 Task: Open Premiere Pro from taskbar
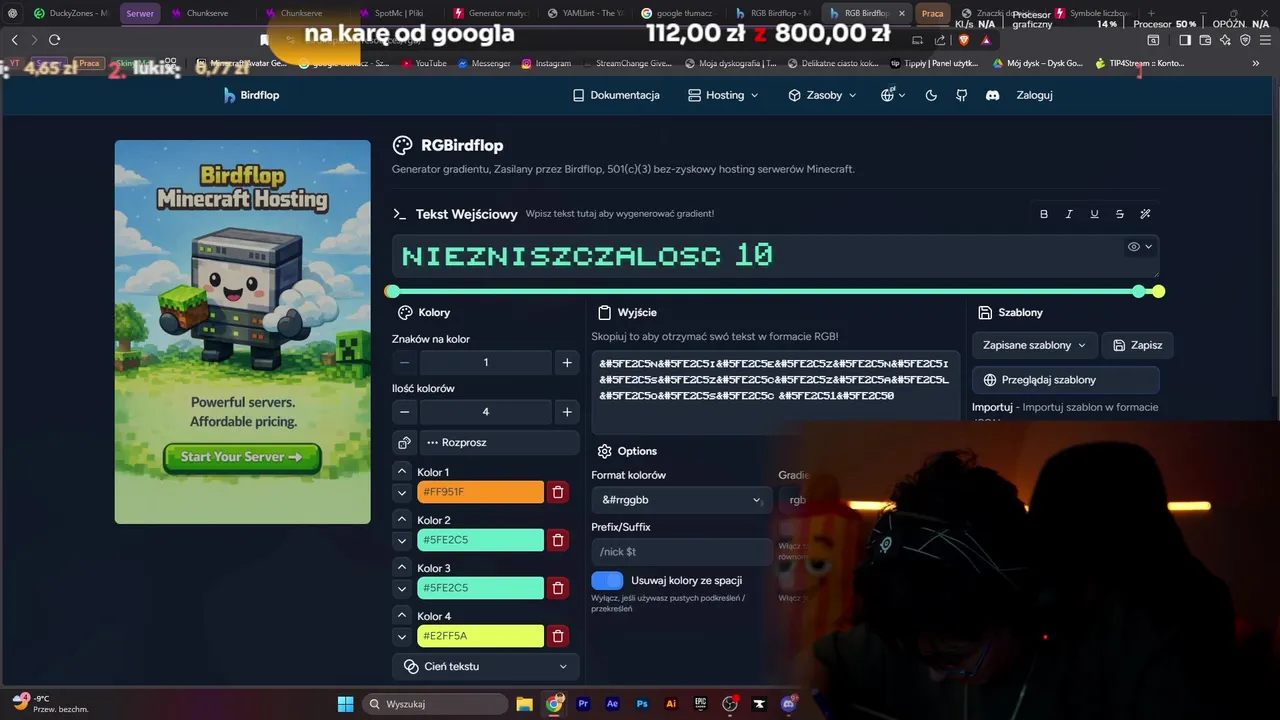pos(583,704)
